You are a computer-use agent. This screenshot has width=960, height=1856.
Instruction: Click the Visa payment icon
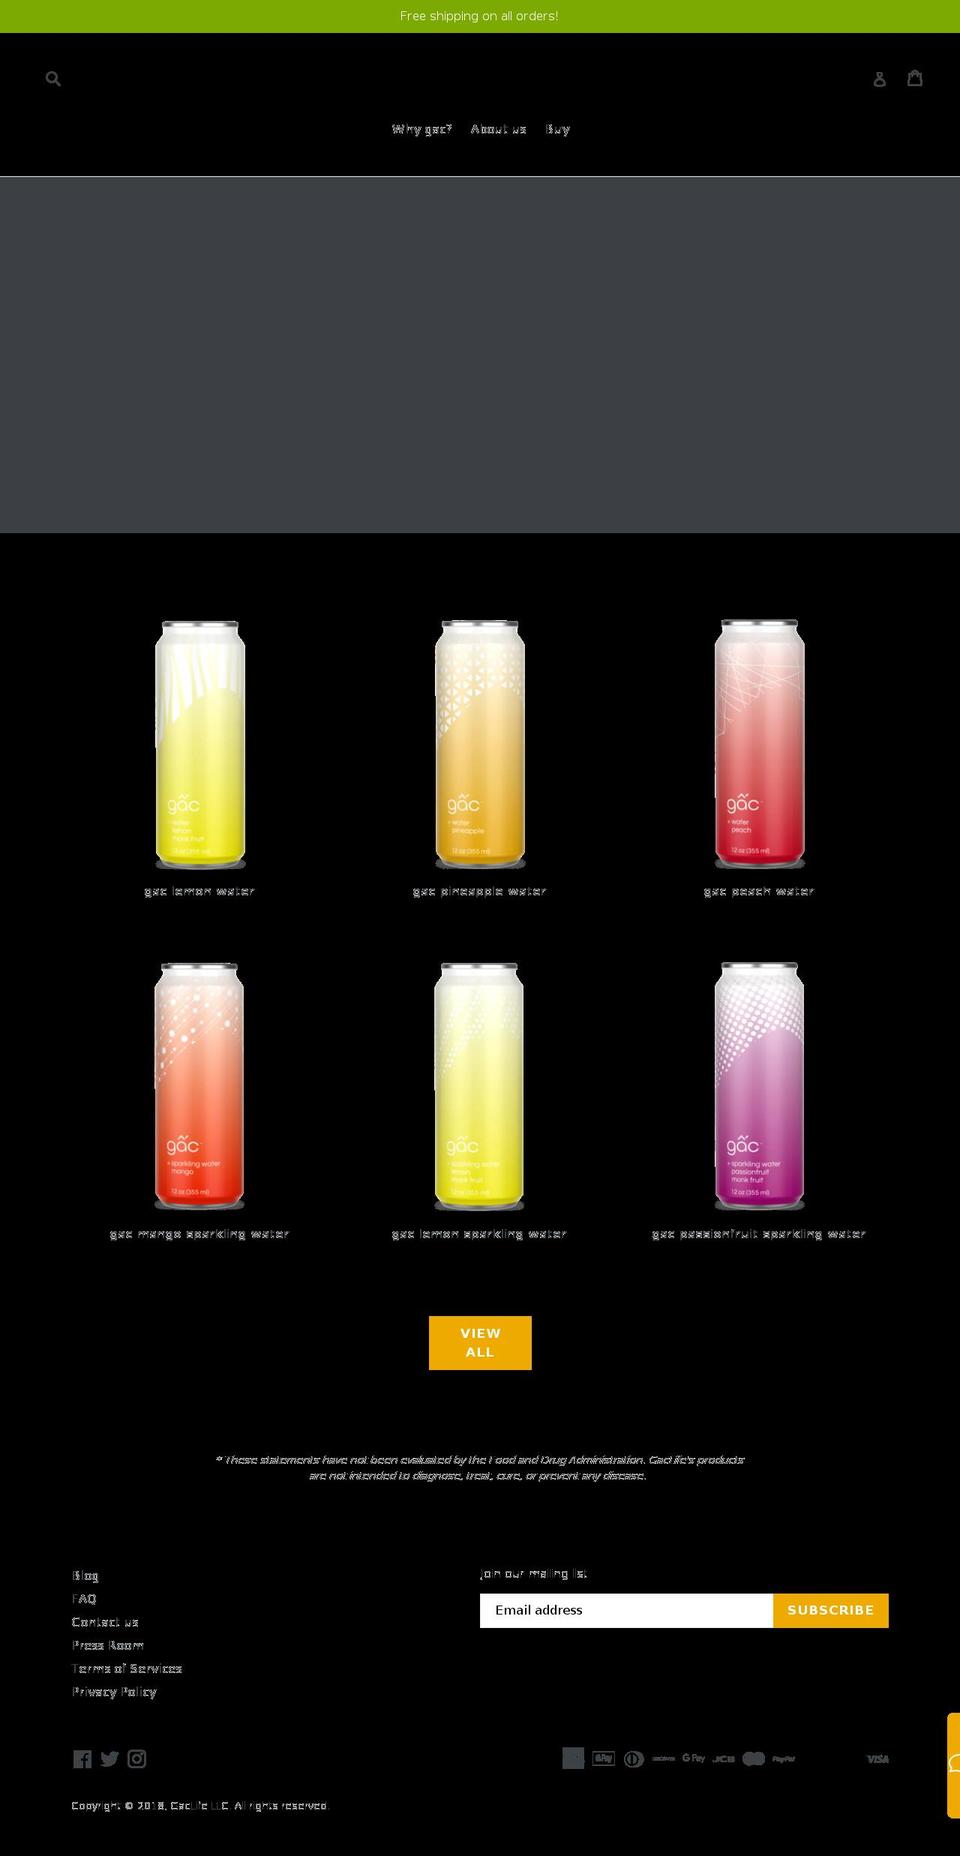click(878, 1758)
